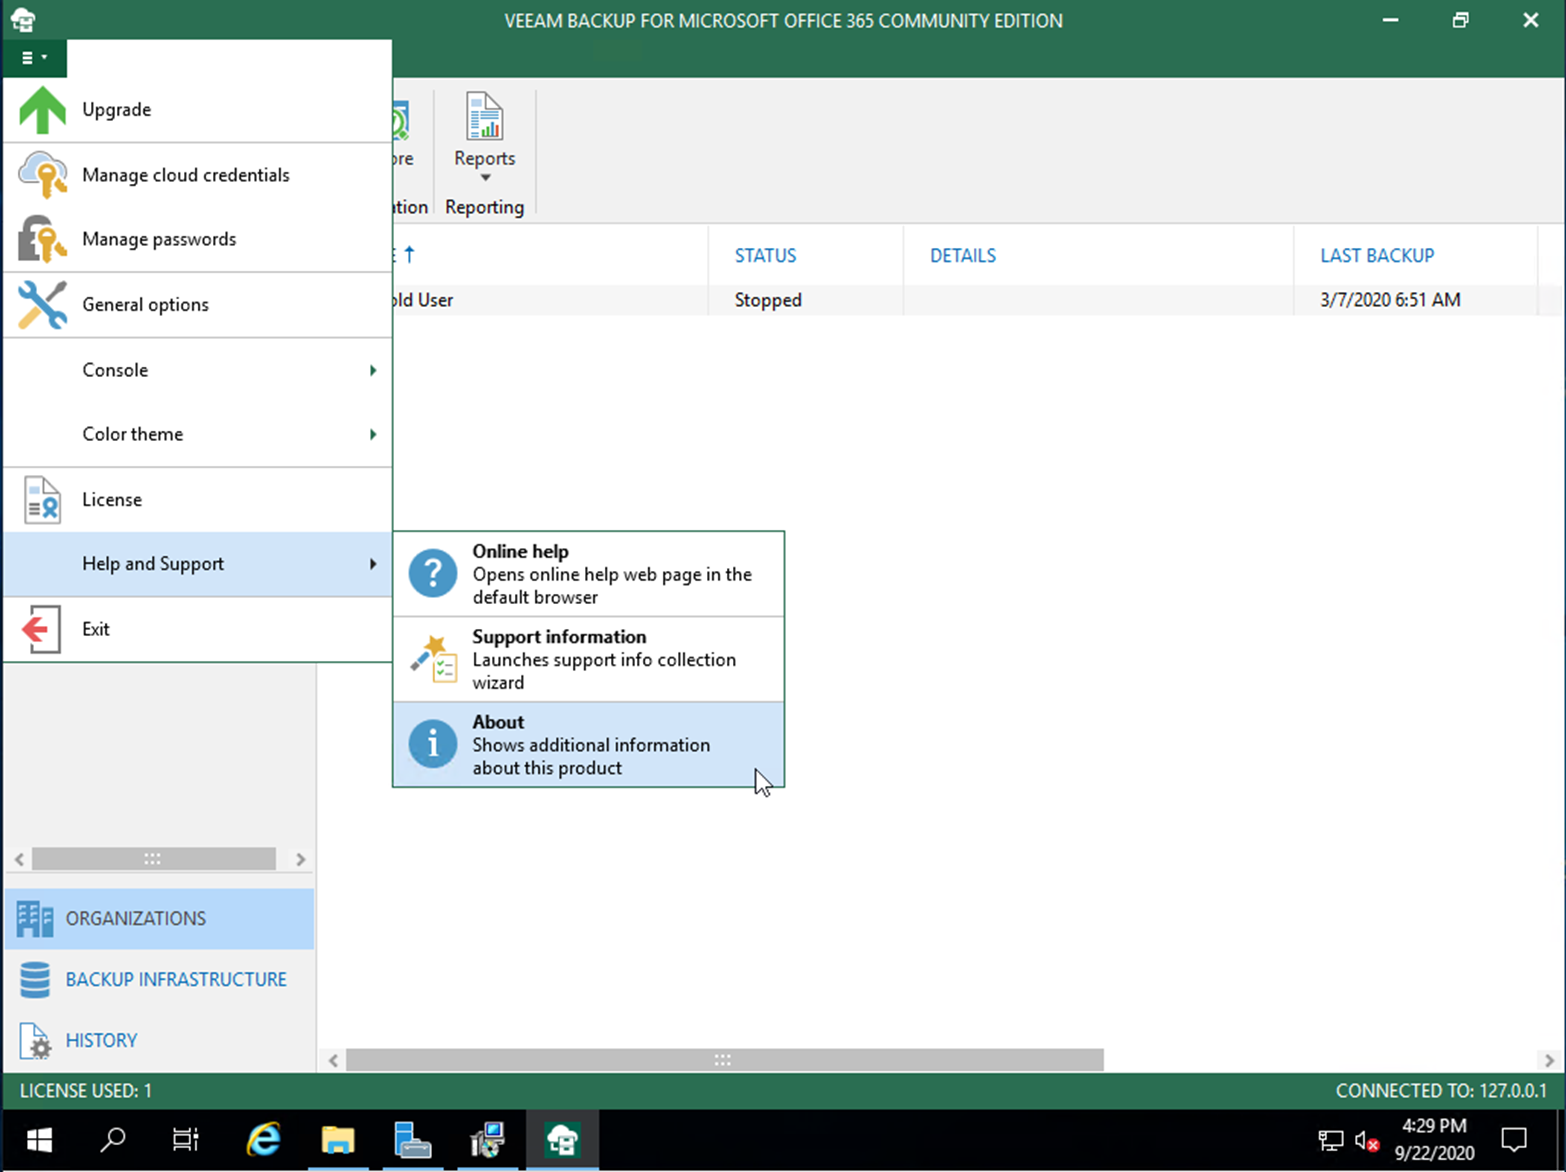The height and width of the screenshot is (1172, 1566).
Task: Switch to HISTORY view
Action: 159,1040
